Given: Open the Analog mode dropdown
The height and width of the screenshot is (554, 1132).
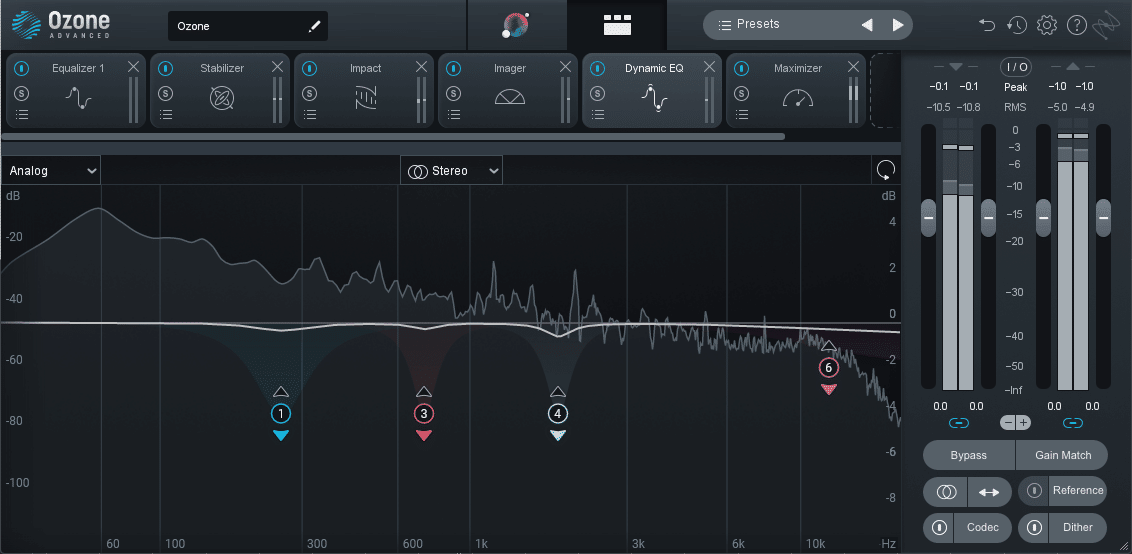Looking at the screenshot, I should [x=51, y=171].
